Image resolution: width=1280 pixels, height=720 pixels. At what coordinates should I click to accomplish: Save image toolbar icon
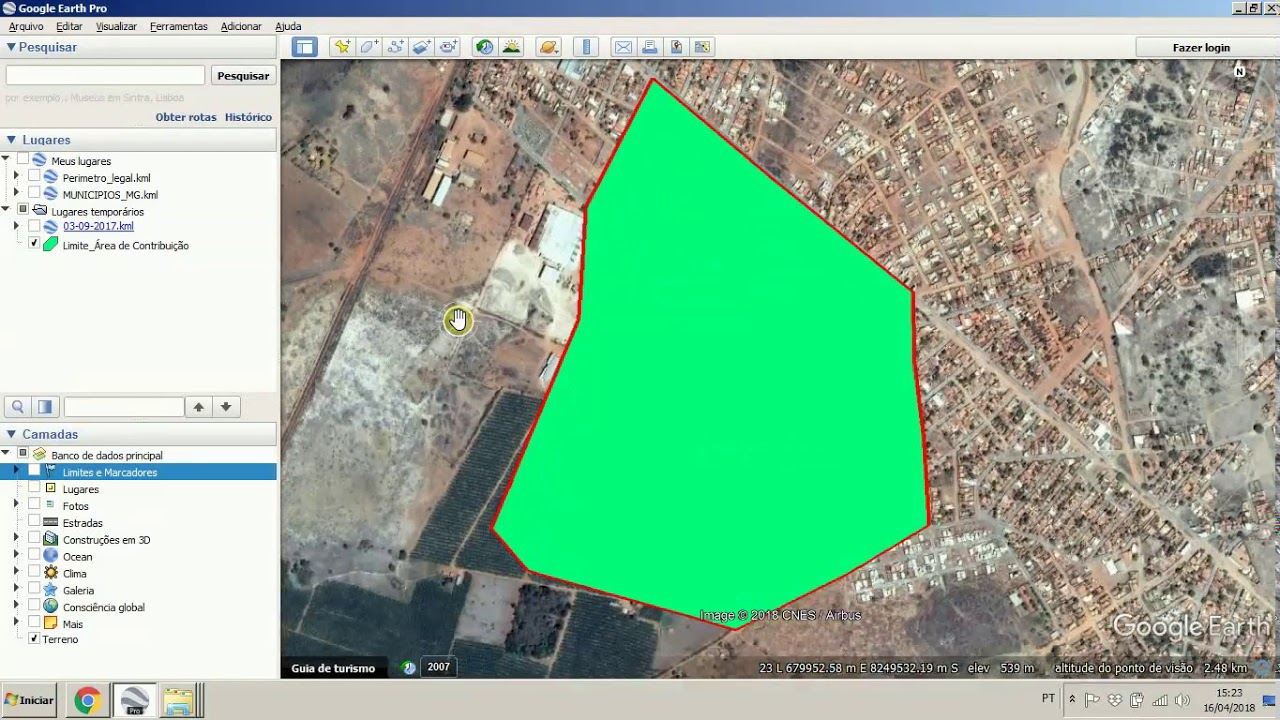(676, 47)
